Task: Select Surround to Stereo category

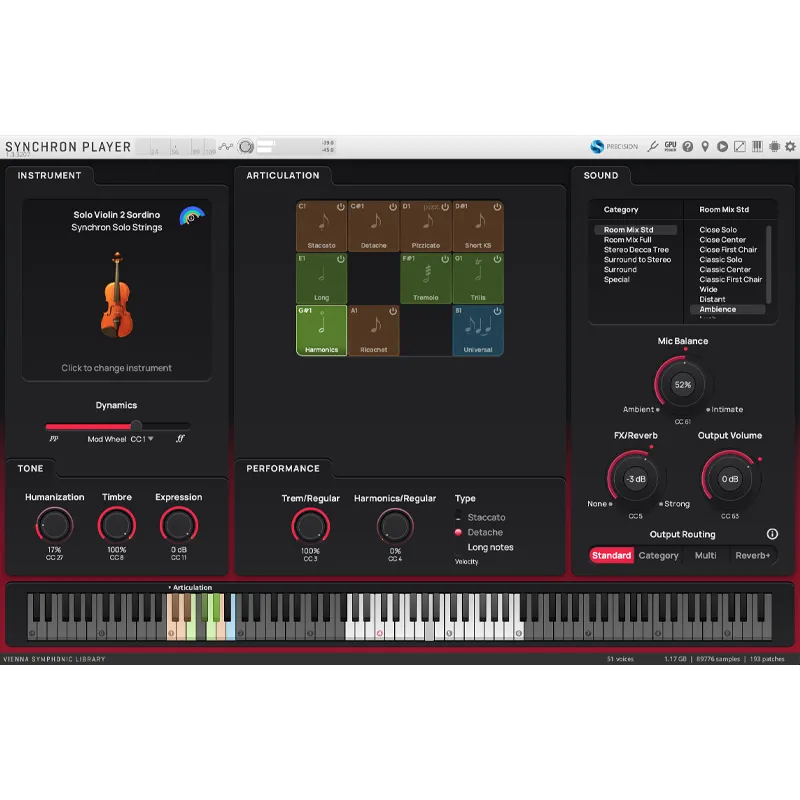Action: (637, 260)
